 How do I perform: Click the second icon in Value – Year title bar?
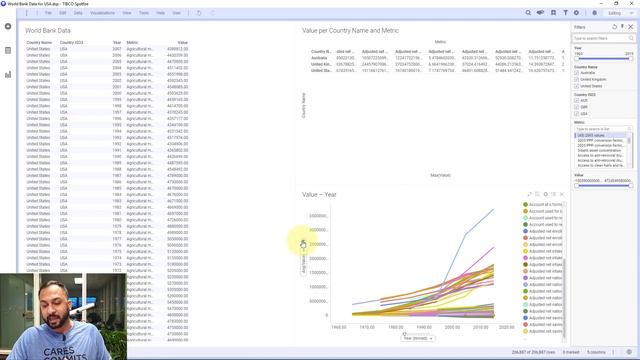(x=537, y=194)
